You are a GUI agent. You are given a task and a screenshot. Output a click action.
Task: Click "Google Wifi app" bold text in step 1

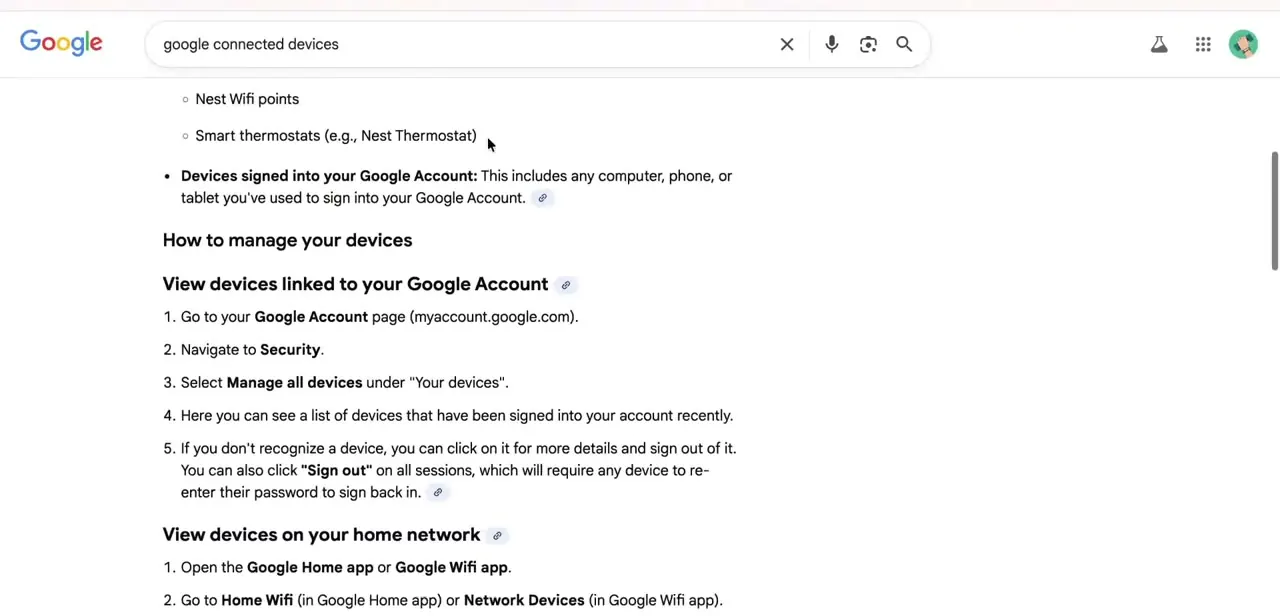(451, 568)
